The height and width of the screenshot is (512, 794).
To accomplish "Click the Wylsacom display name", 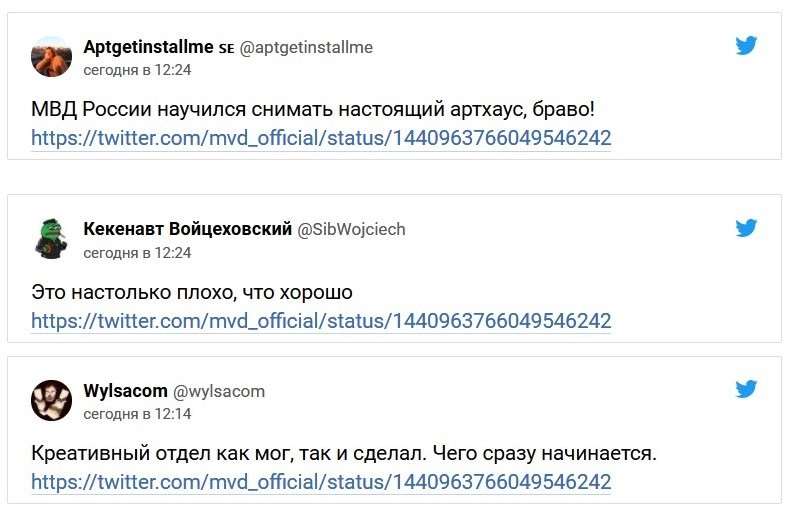I will [125, 391].
